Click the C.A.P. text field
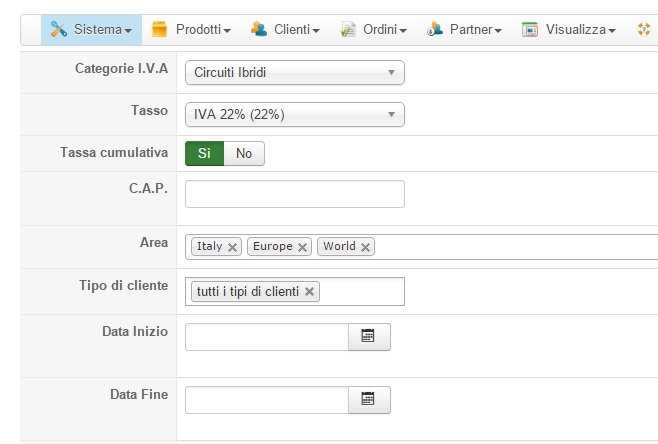 (294, 194)
